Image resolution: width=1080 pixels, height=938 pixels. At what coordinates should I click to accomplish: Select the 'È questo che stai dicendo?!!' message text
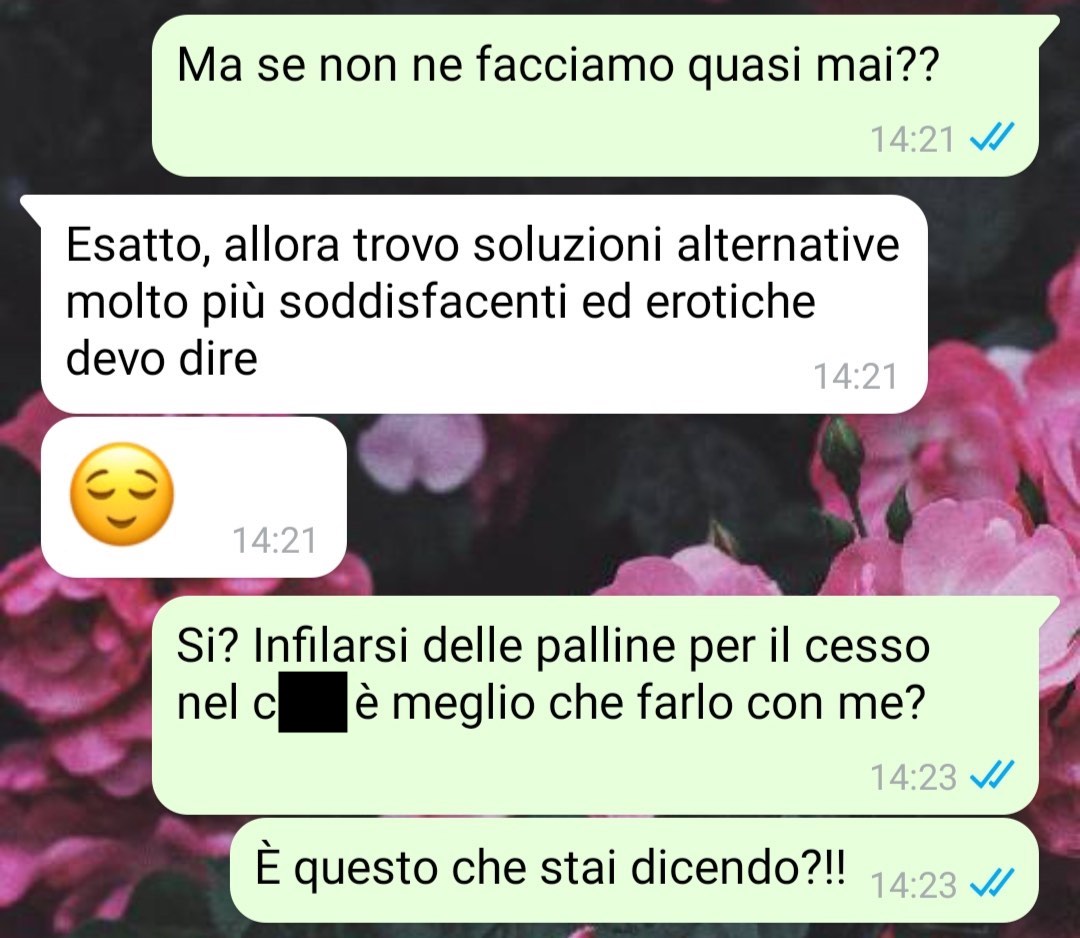[550, 868]
